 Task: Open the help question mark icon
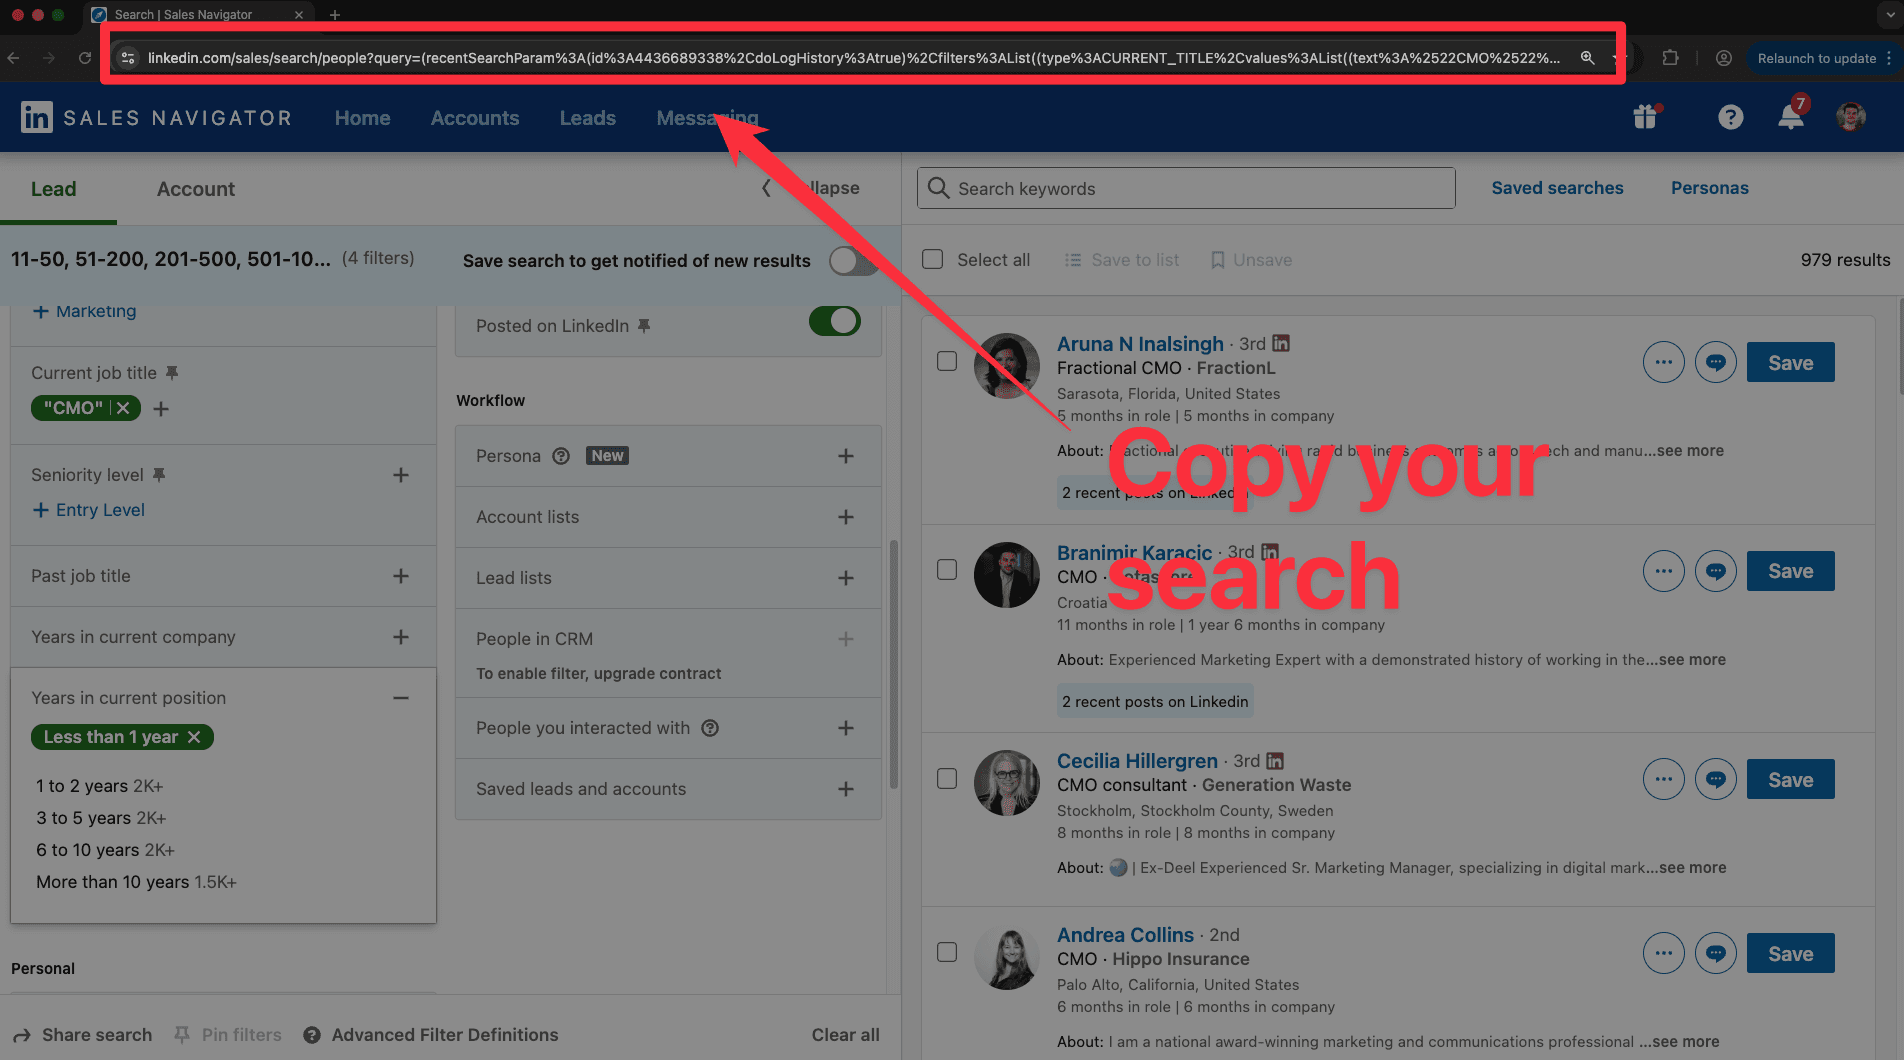[x=1730, y=118]
